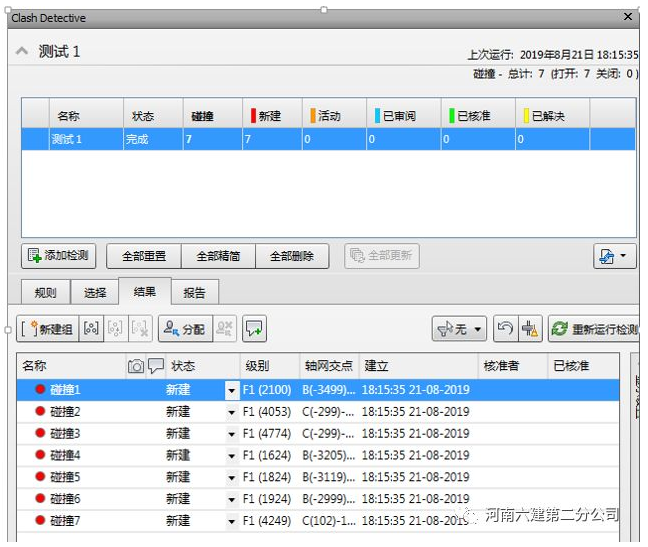
Task: Select clash result 碰撞3
Action: [x=318, y=434]
